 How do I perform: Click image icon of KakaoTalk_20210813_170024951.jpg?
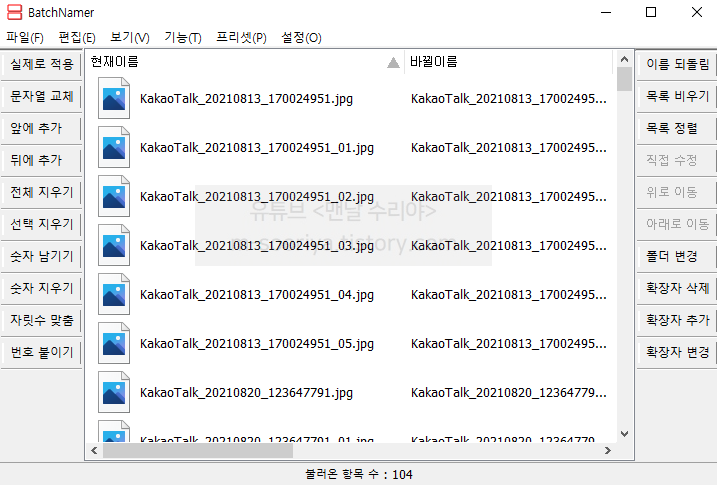coord(114,98)
